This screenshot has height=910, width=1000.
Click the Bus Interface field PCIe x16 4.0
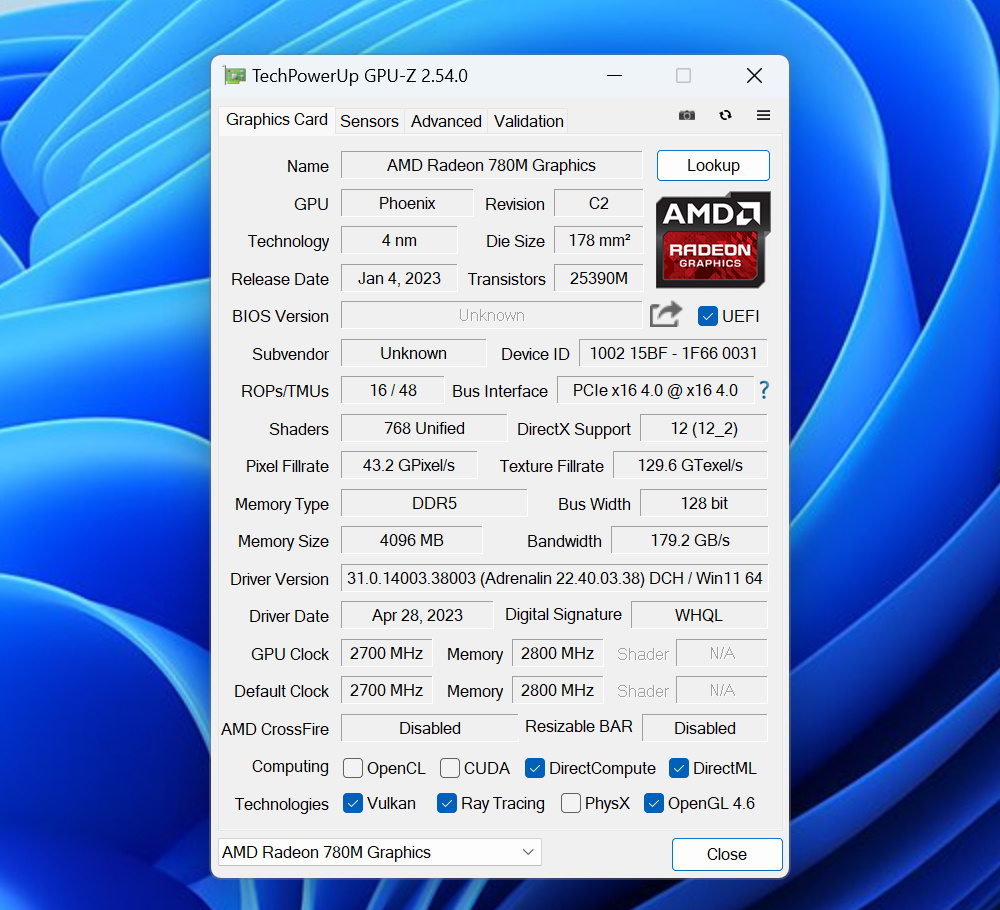coord(656,390)
